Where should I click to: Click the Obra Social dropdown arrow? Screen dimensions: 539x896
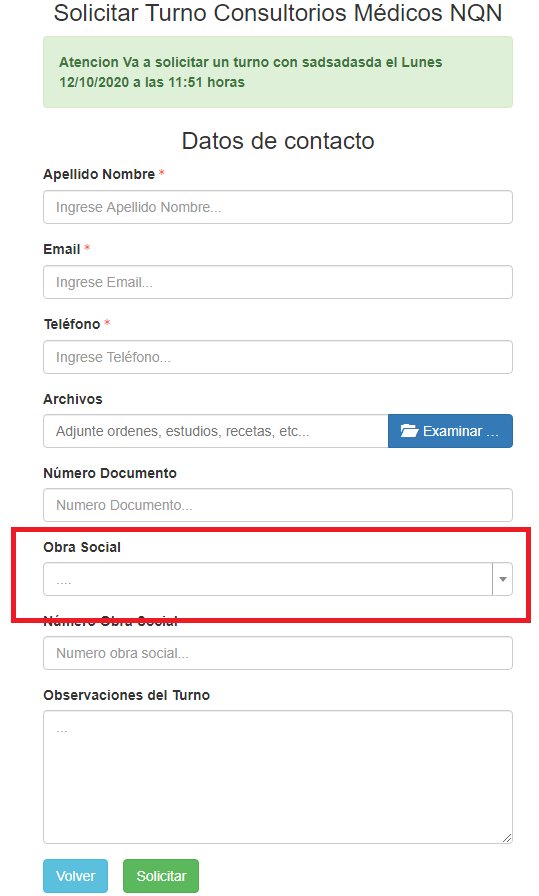coord(502,579)
